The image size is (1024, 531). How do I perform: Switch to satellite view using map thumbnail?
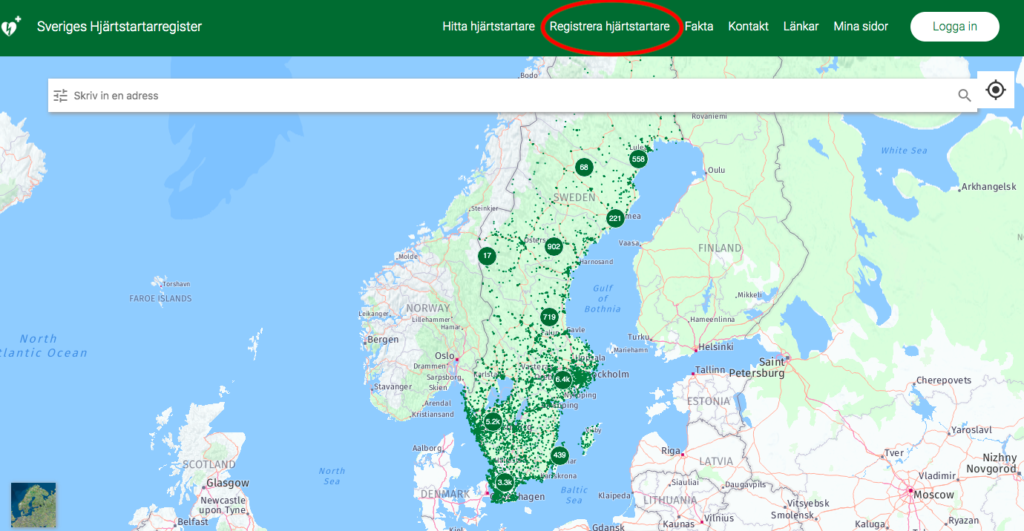tap(33, 505)
